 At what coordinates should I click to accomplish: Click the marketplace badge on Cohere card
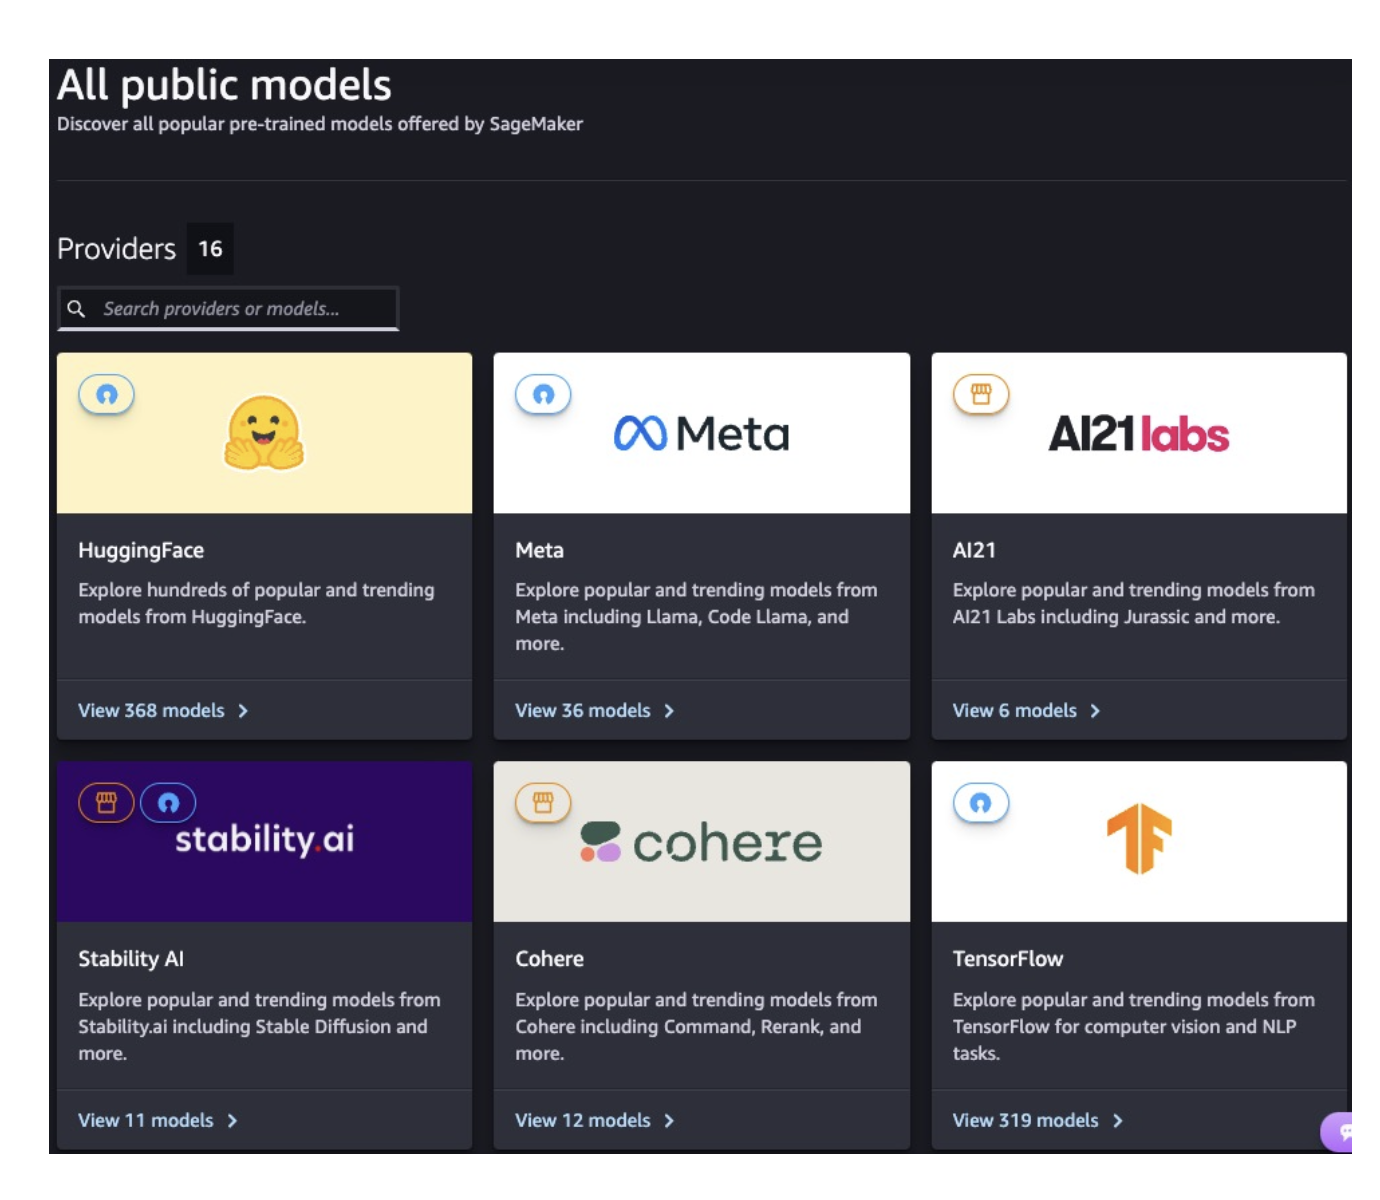pos(543,803)
